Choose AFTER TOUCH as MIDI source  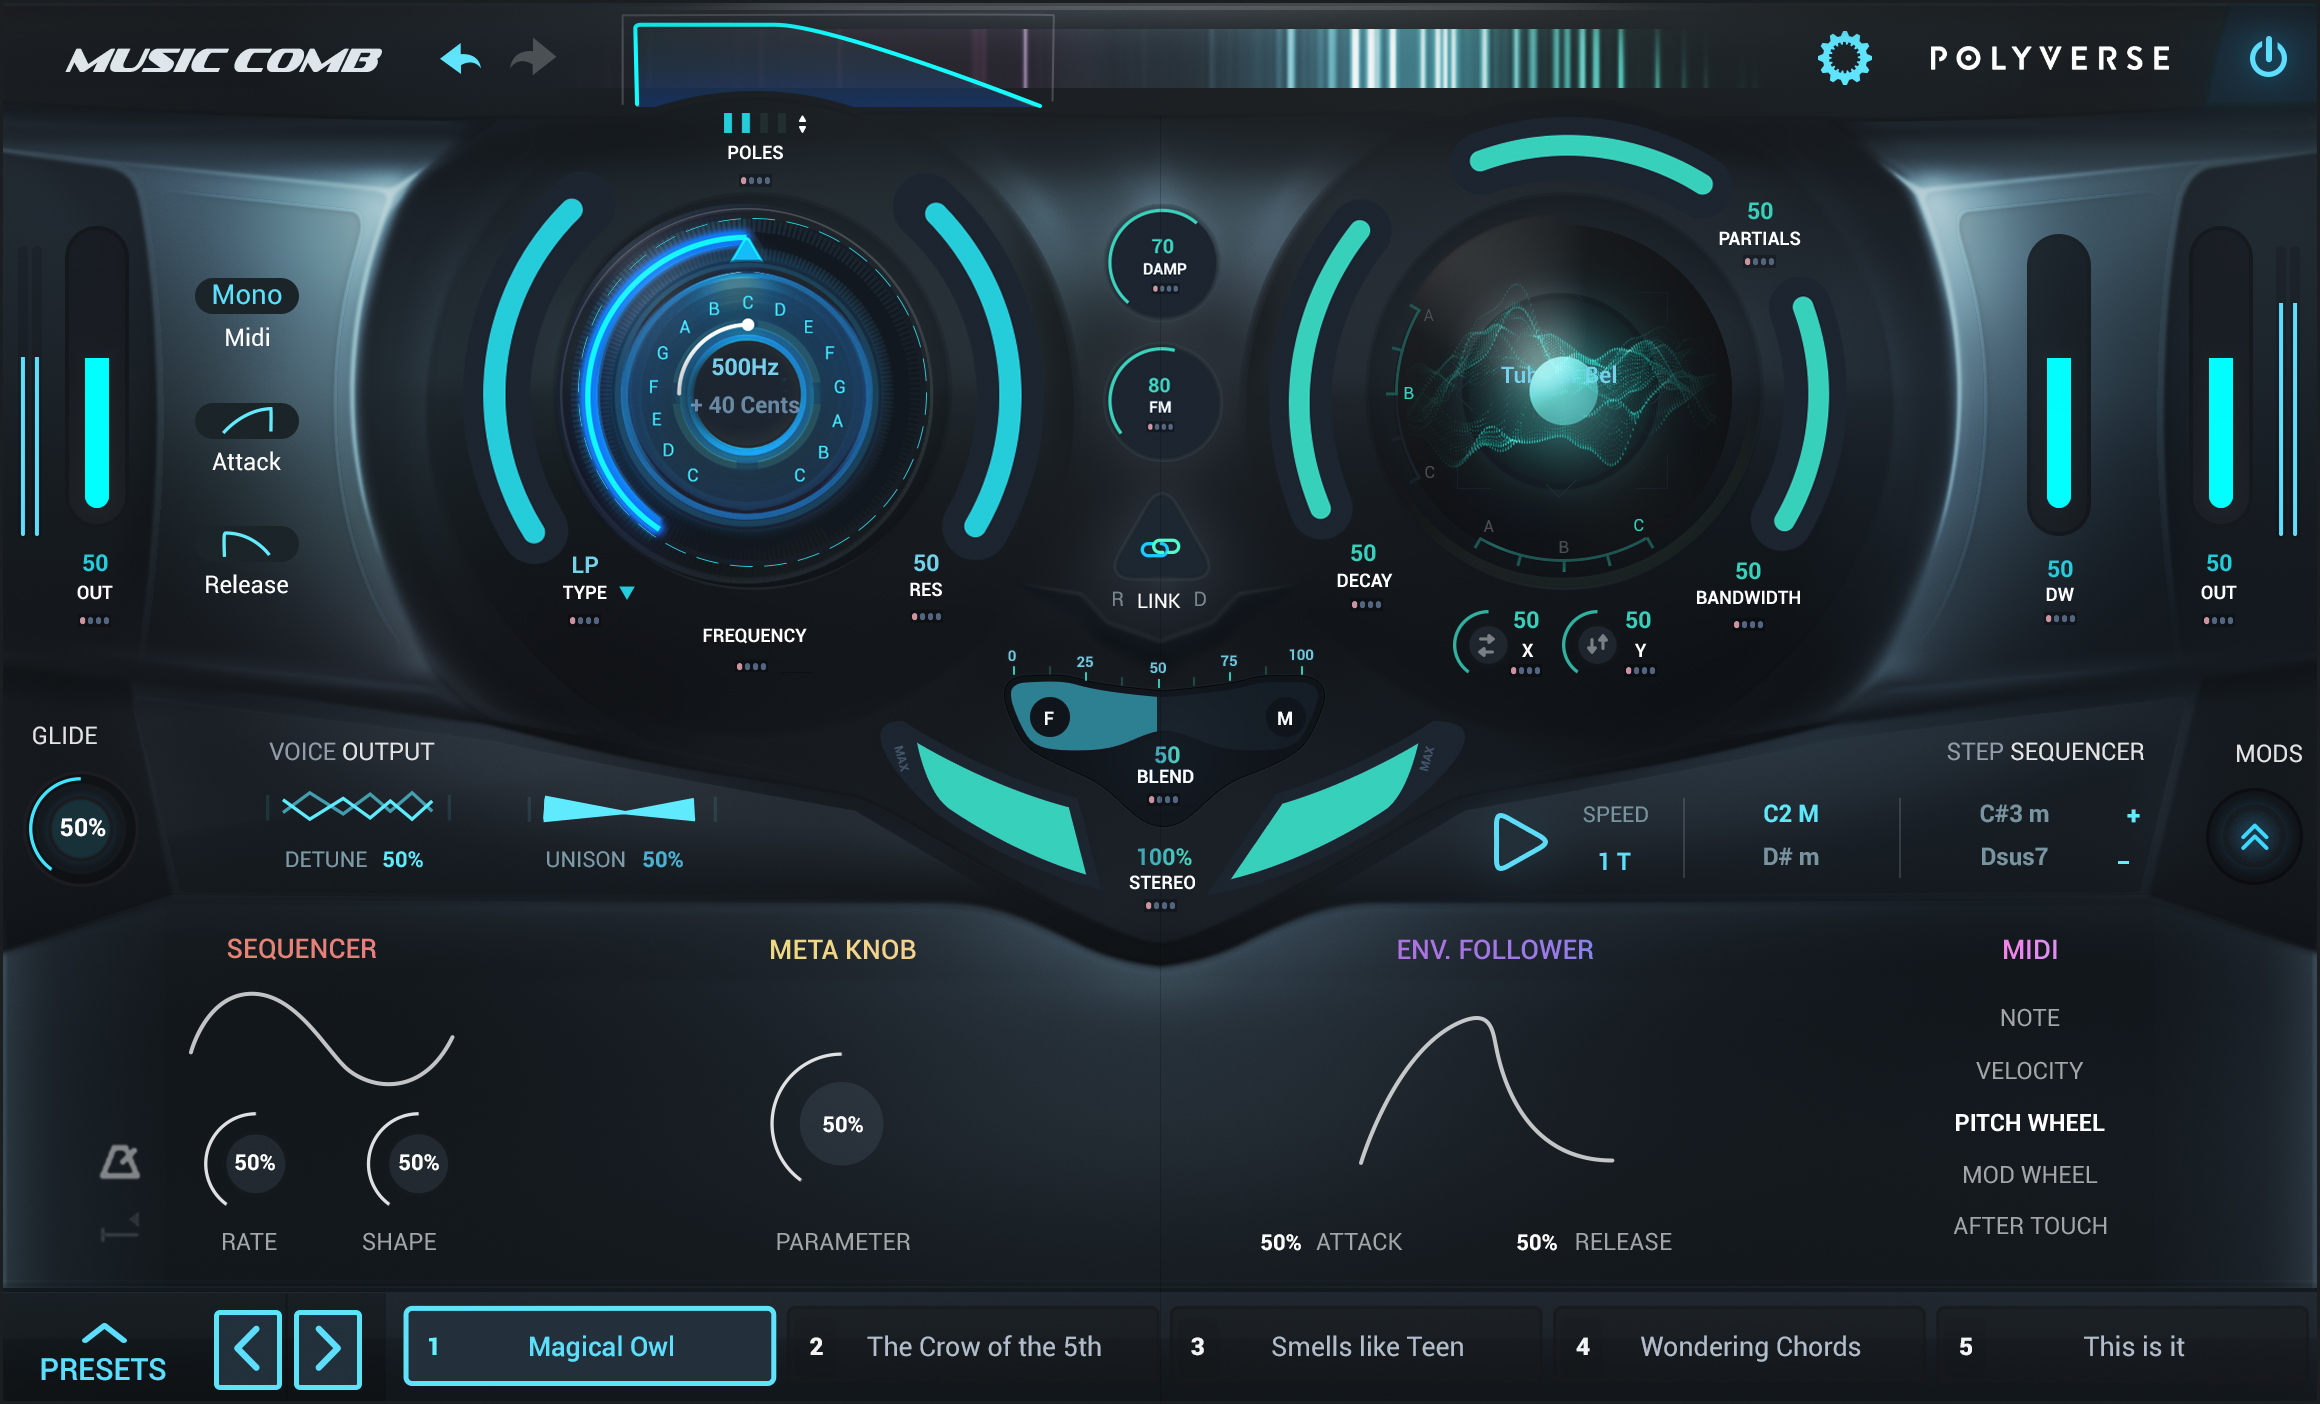tap(2030, 1226)
